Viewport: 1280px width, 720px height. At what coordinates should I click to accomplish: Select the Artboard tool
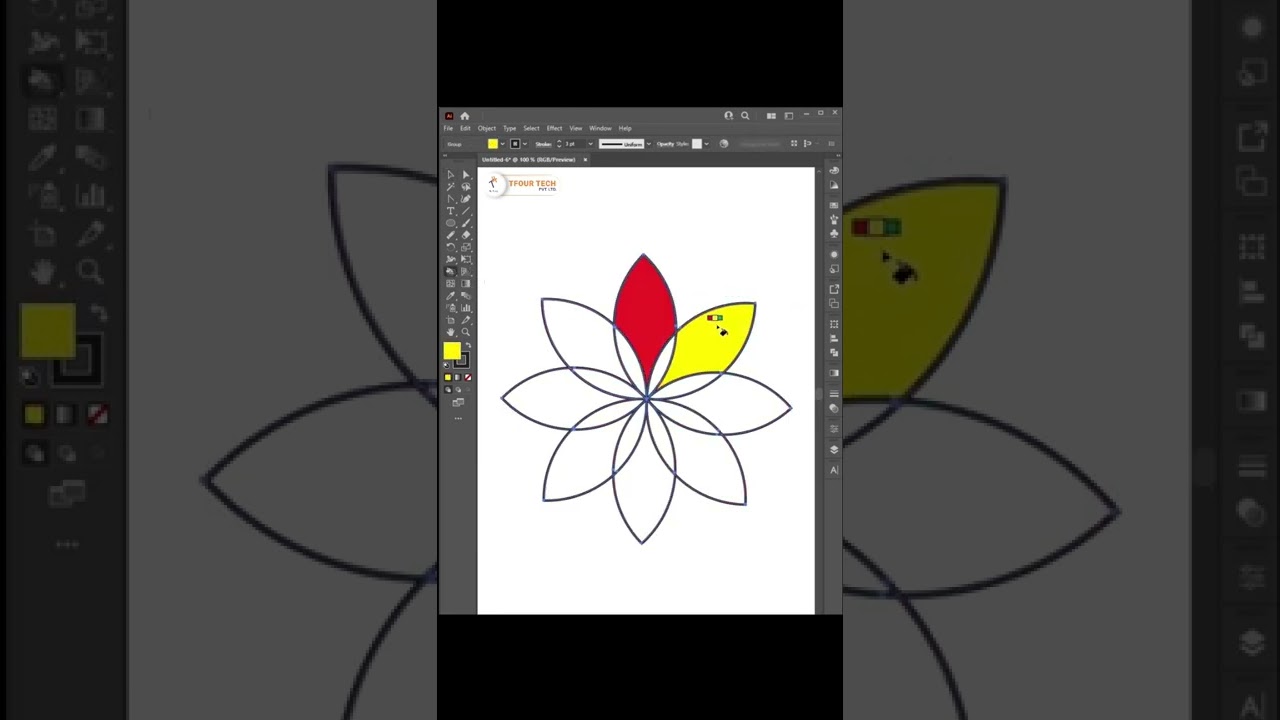(451, 320)
